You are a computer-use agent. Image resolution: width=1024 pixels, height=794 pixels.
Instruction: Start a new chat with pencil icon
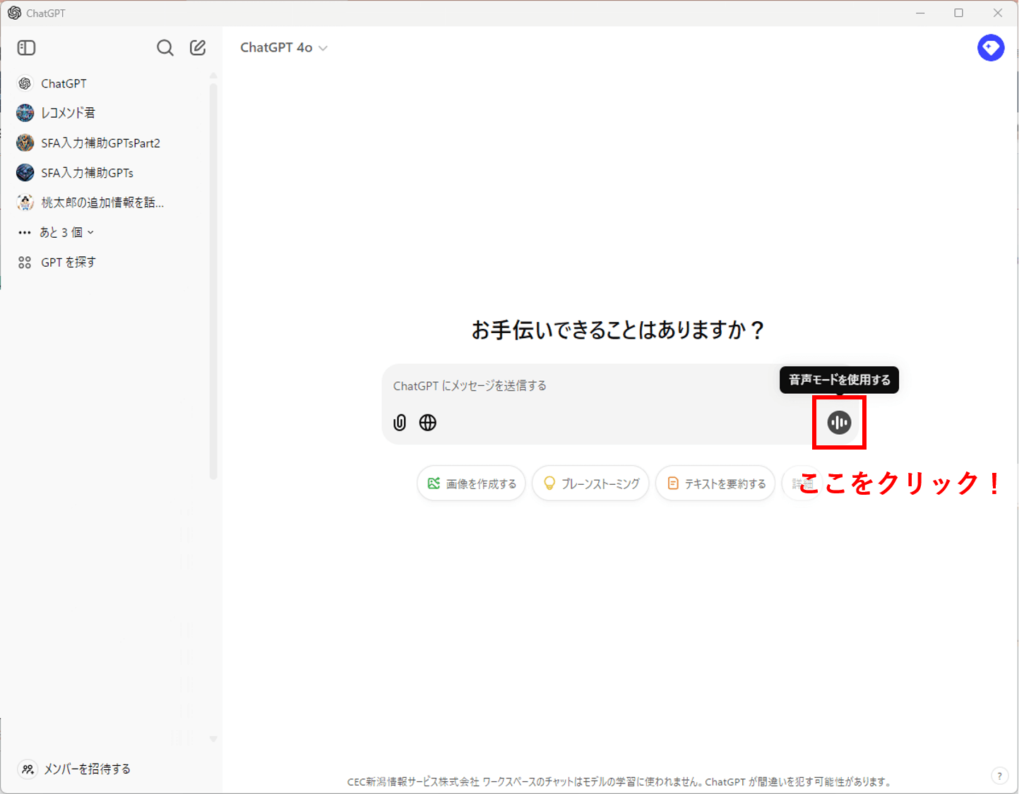point(198,48)
